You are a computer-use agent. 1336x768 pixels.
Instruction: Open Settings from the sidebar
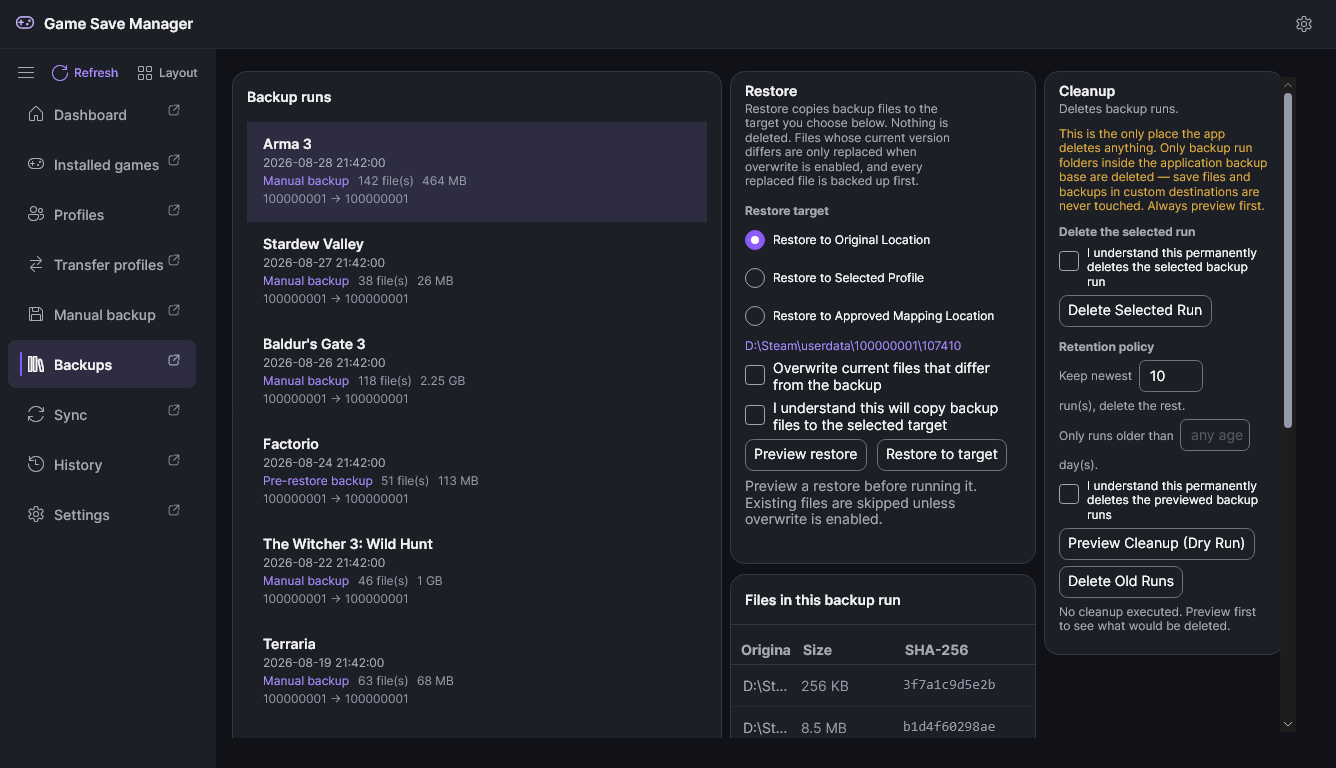tap(102, 514)
